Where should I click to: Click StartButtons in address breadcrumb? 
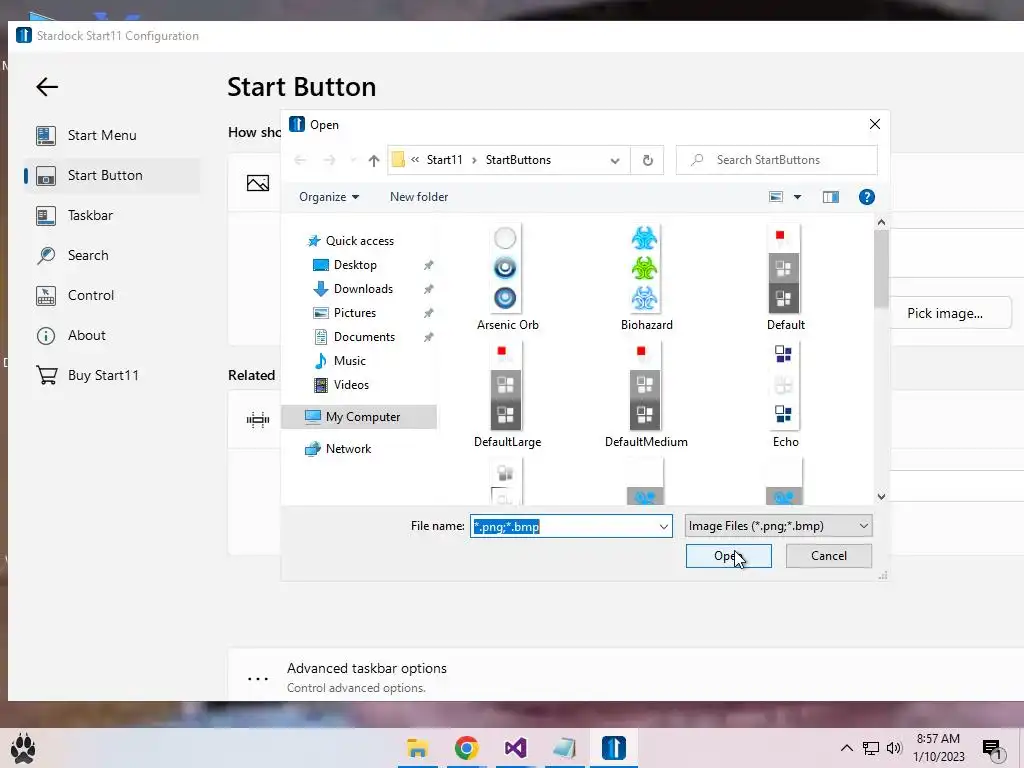[x=518, y=160]
